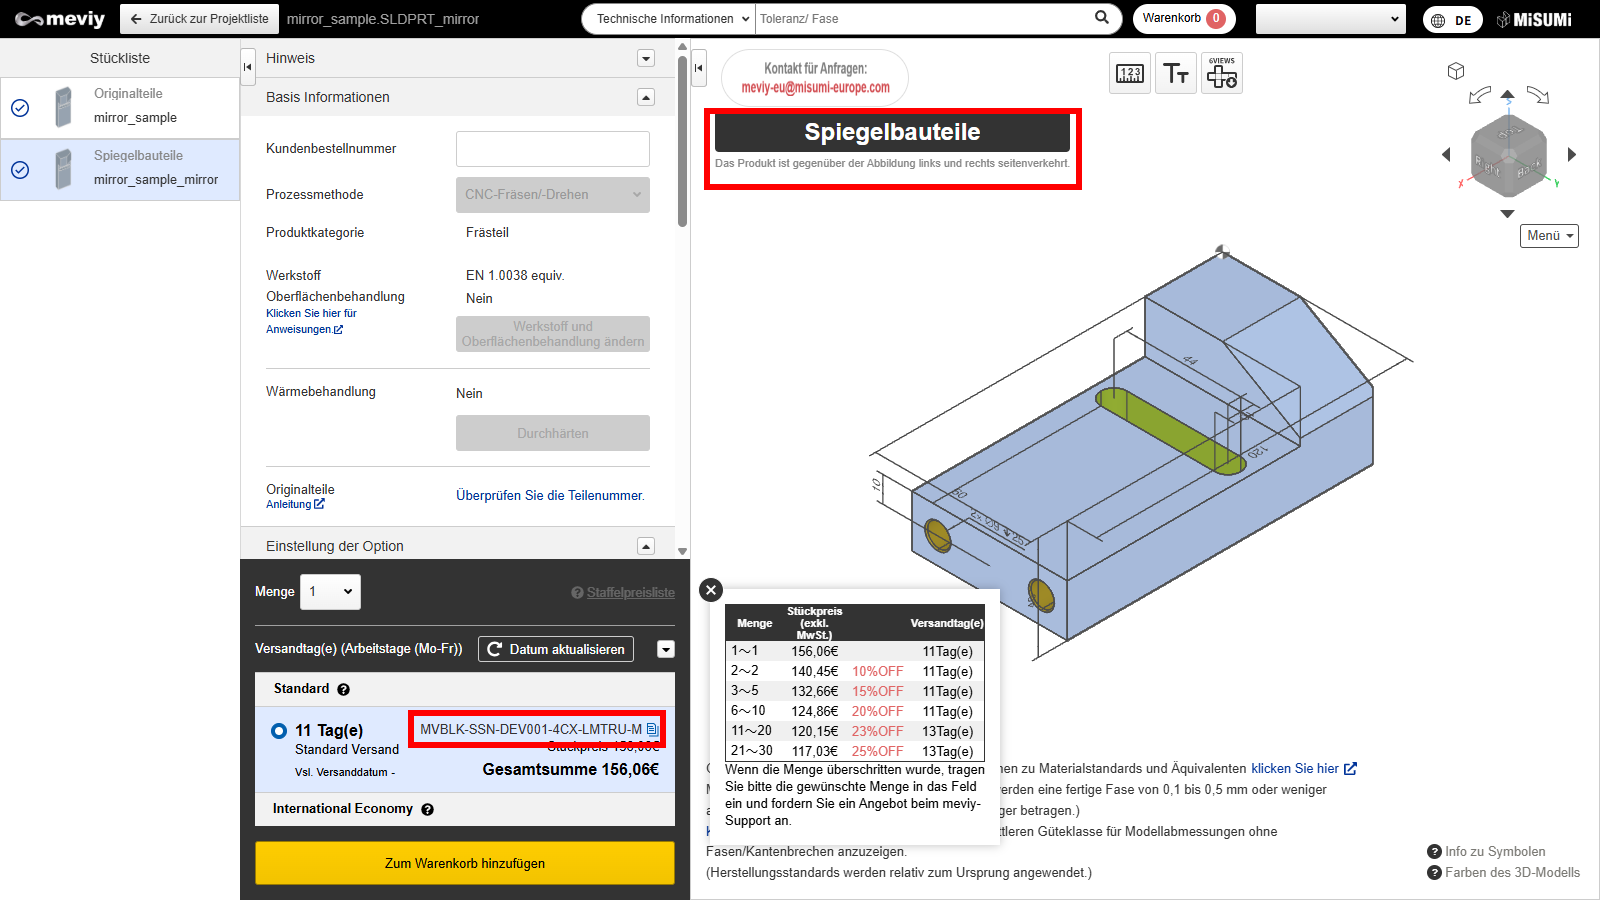This screenshot has height=900, width=1600.
Task: Click help icon next to International Economy
Action: click(428, 810)
